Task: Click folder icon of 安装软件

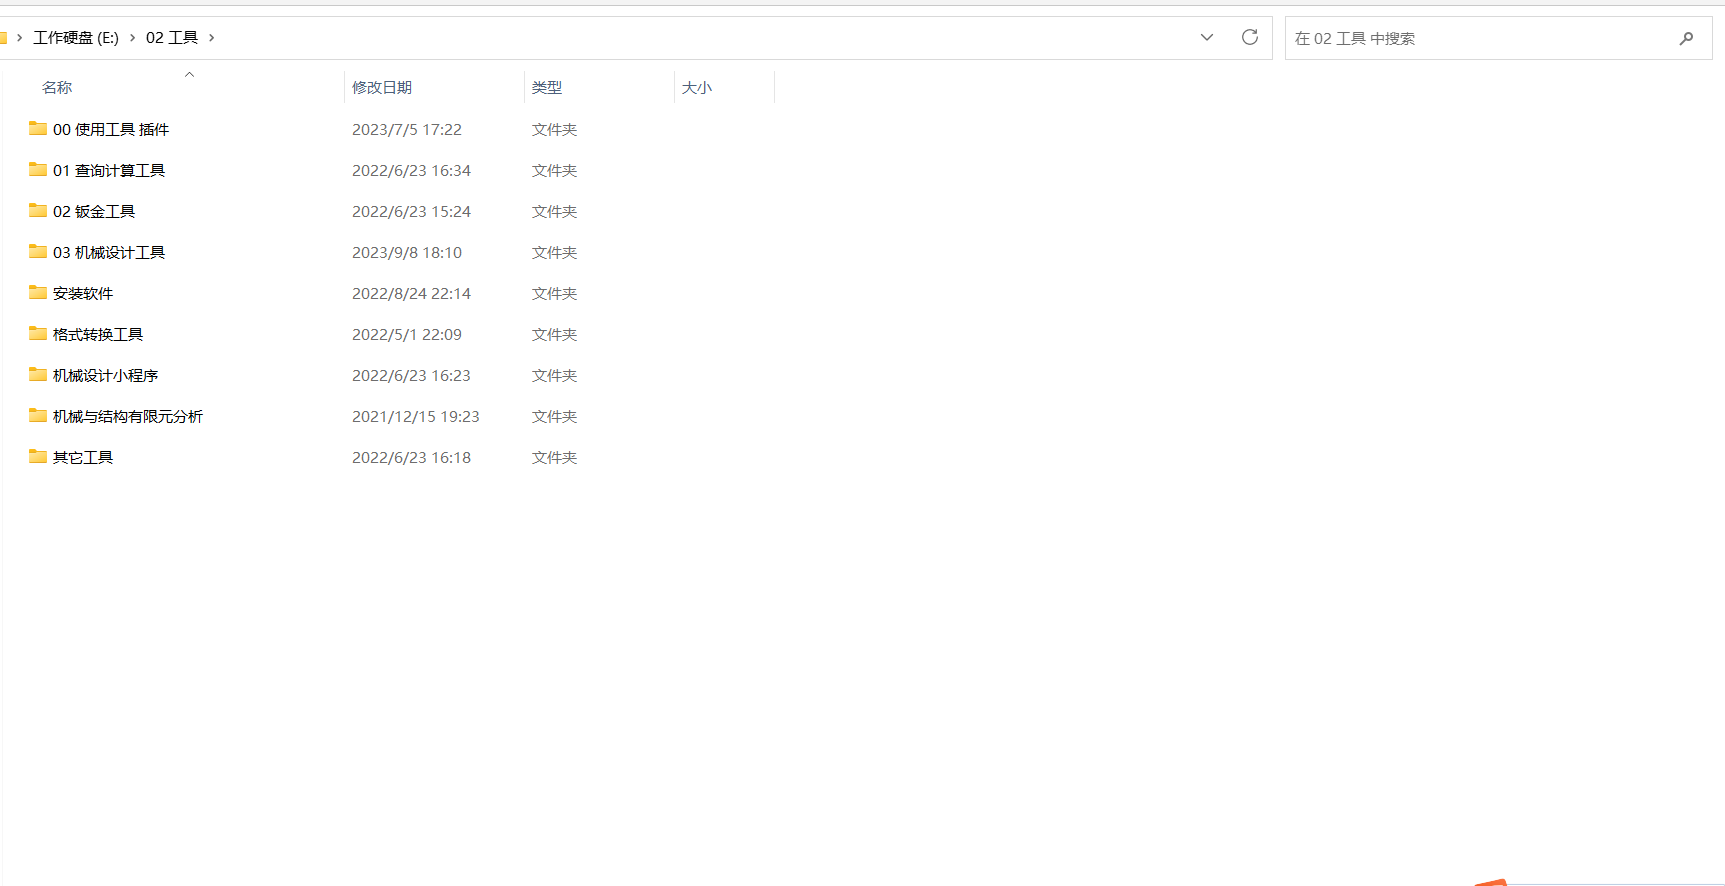Action: [38, 293]
